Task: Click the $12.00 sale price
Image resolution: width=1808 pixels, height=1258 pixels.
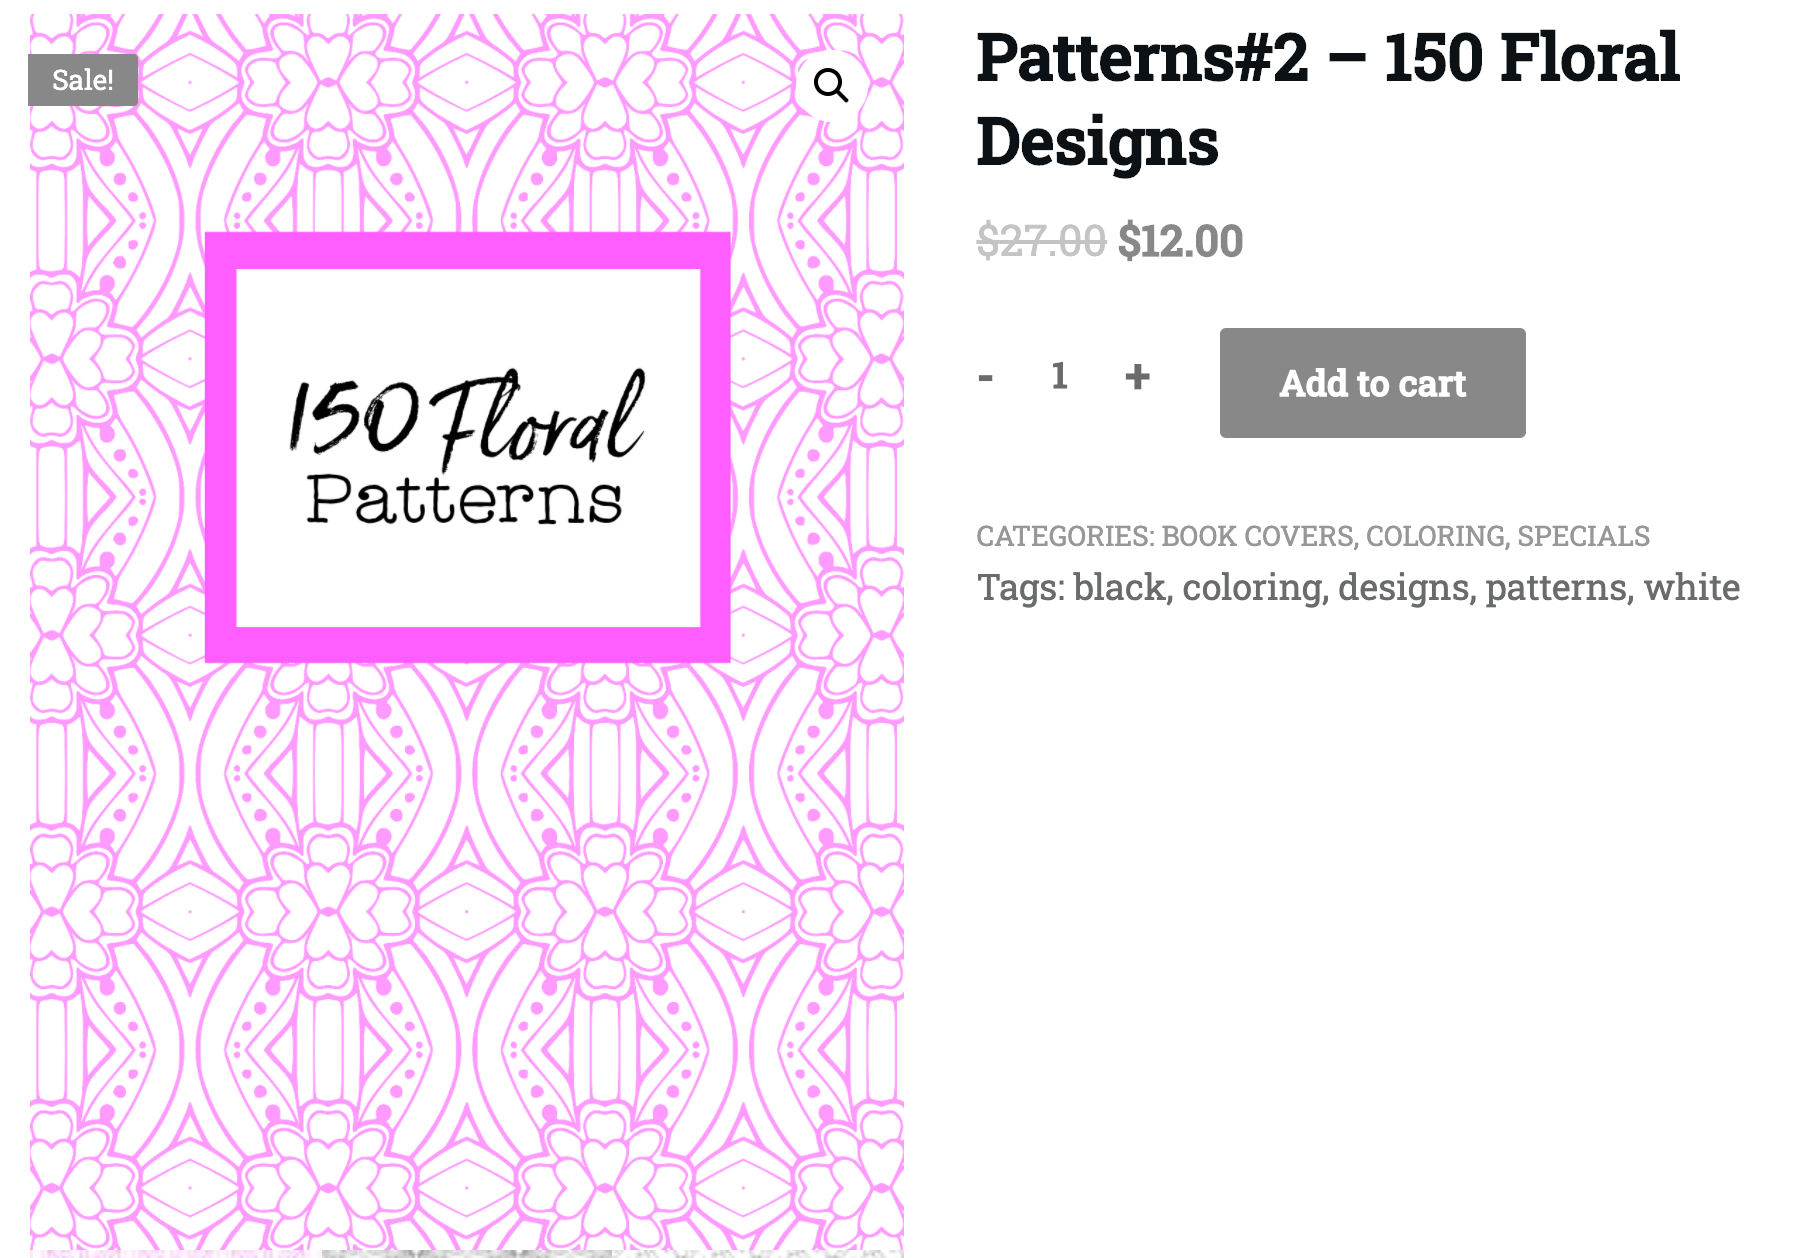Action: pos(1180,242)
